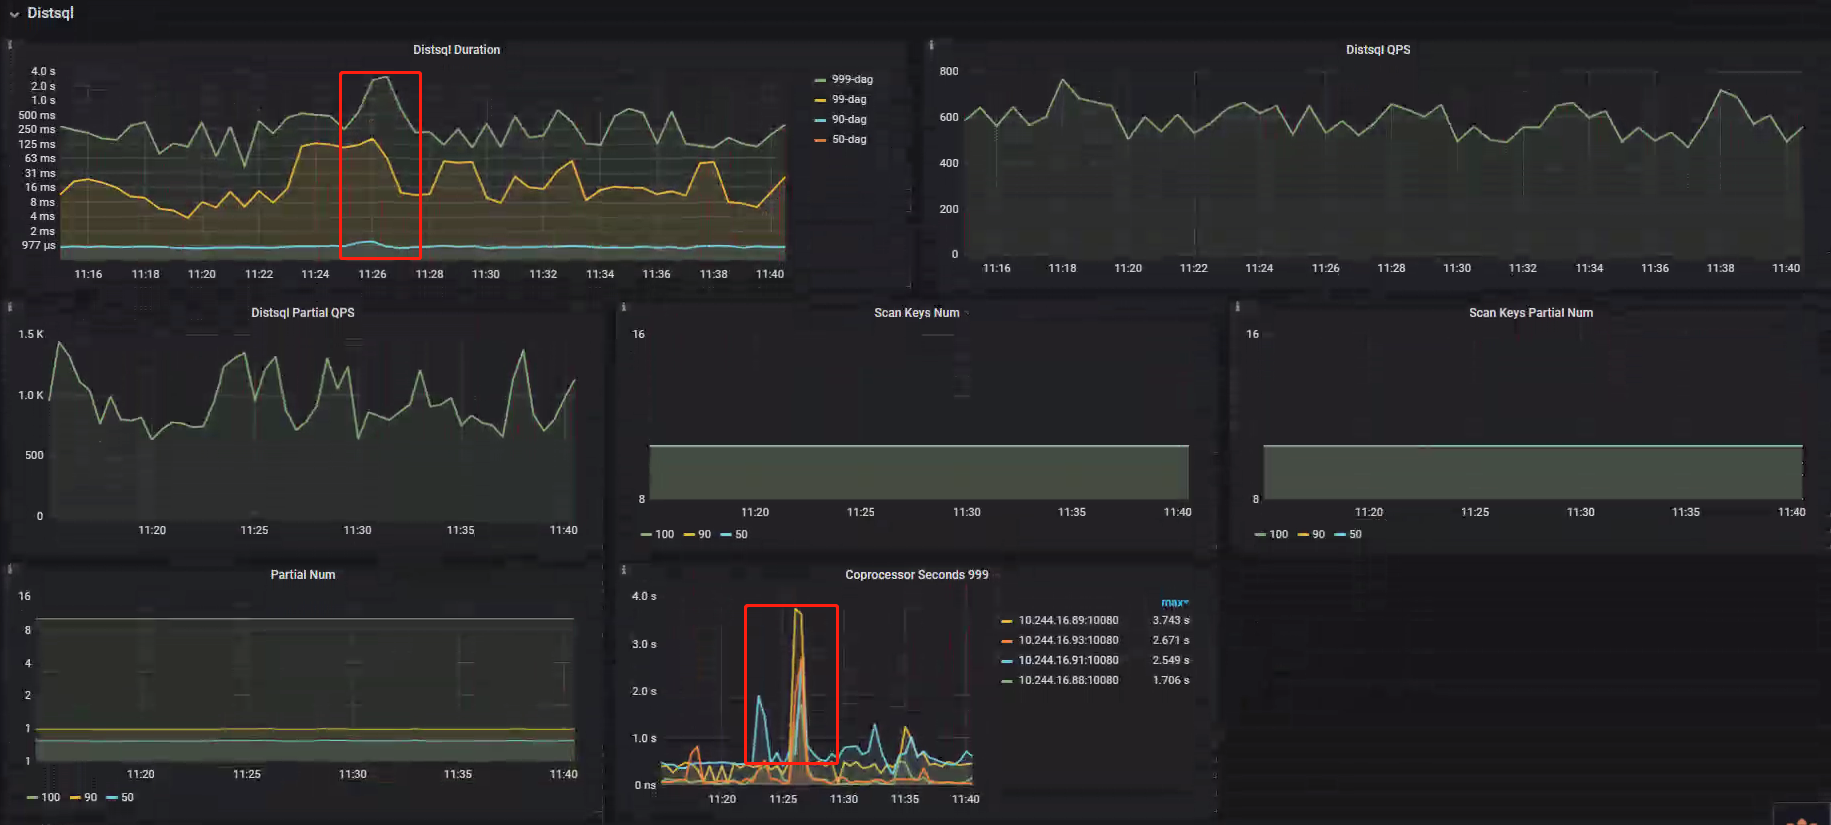Toggle 100 series in Scan Keys Partial Num legend

coord(1278,534)
